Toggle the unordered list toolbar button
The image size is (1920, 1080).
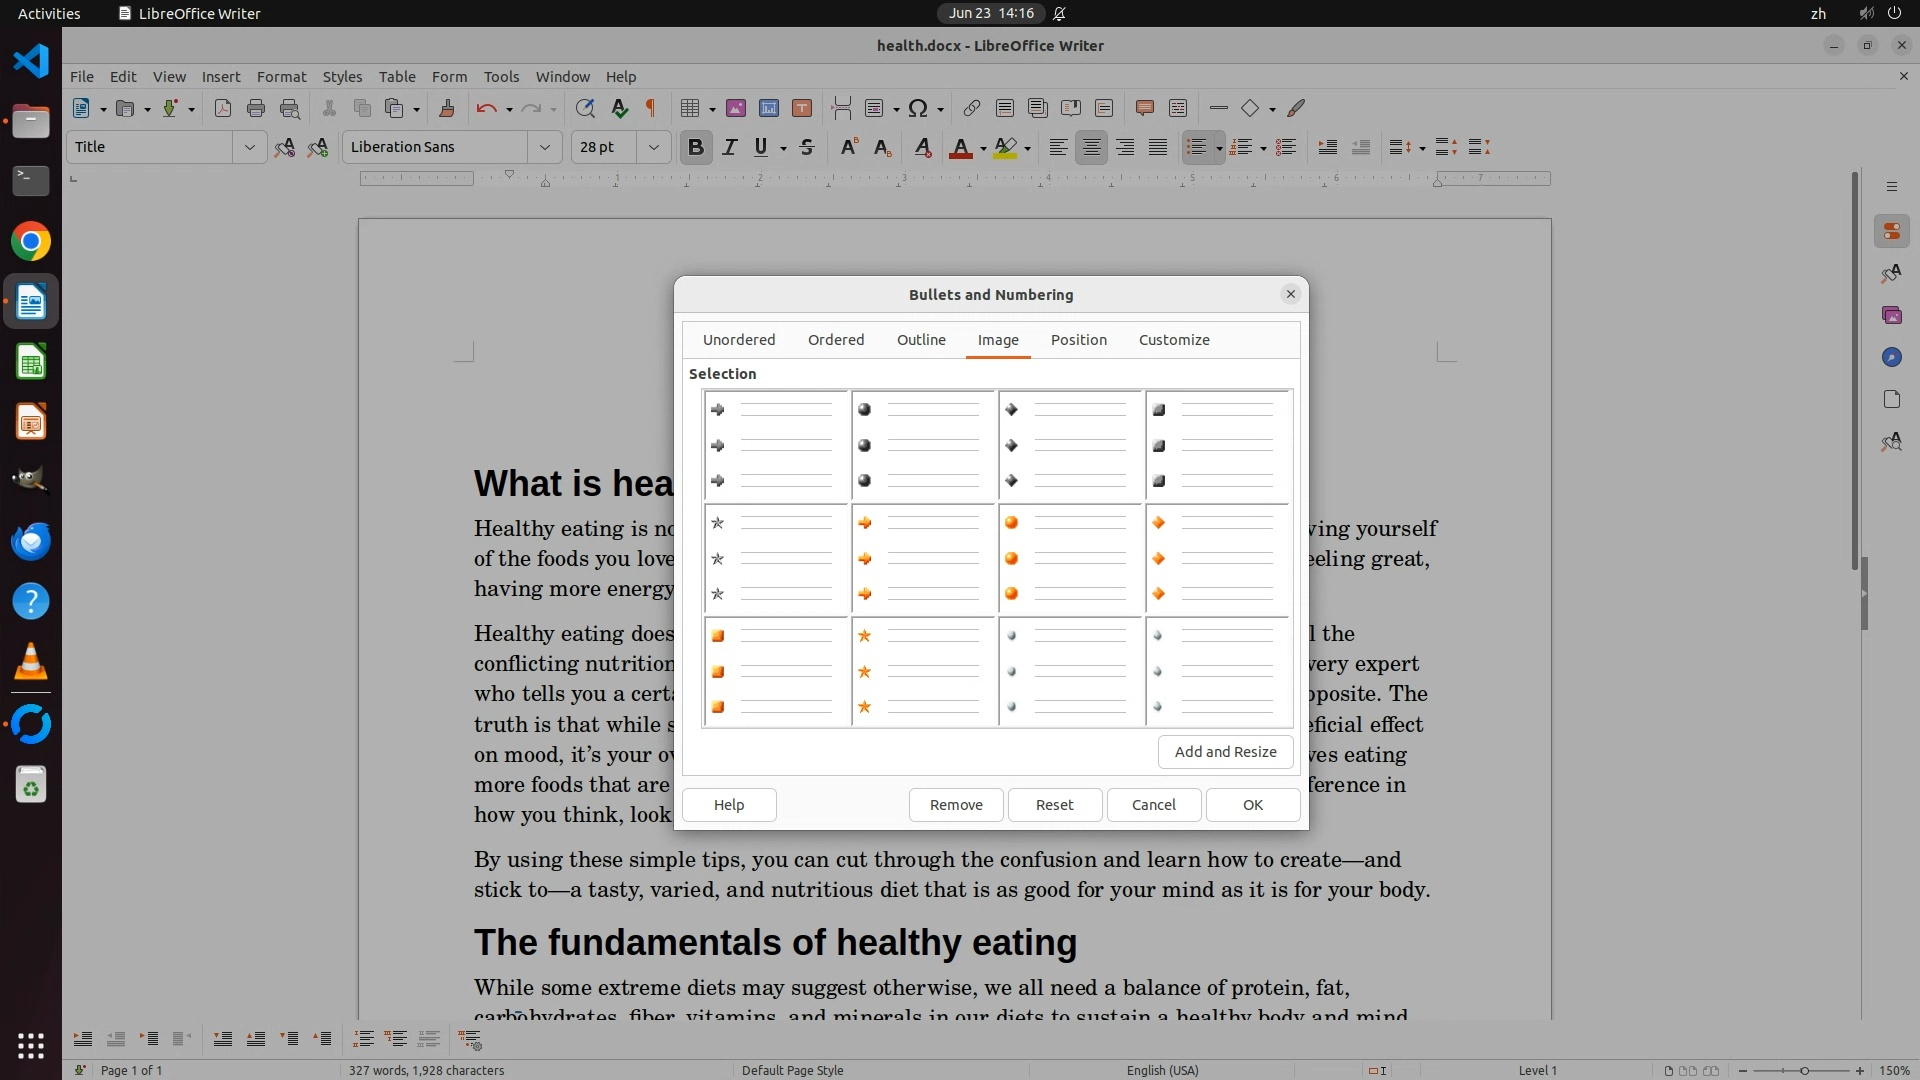point(1195,148)
